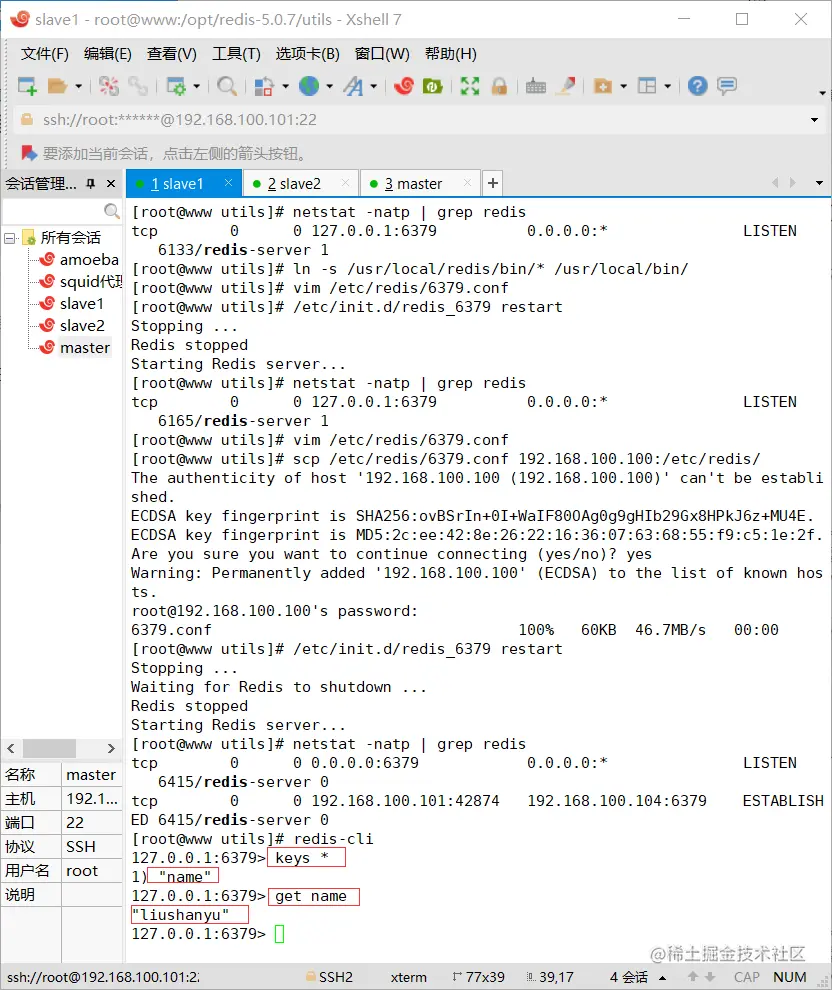The width and height of the screenshot is (832, 990).
Task: Open the 文件(F) menu
Action: [44, 54]
